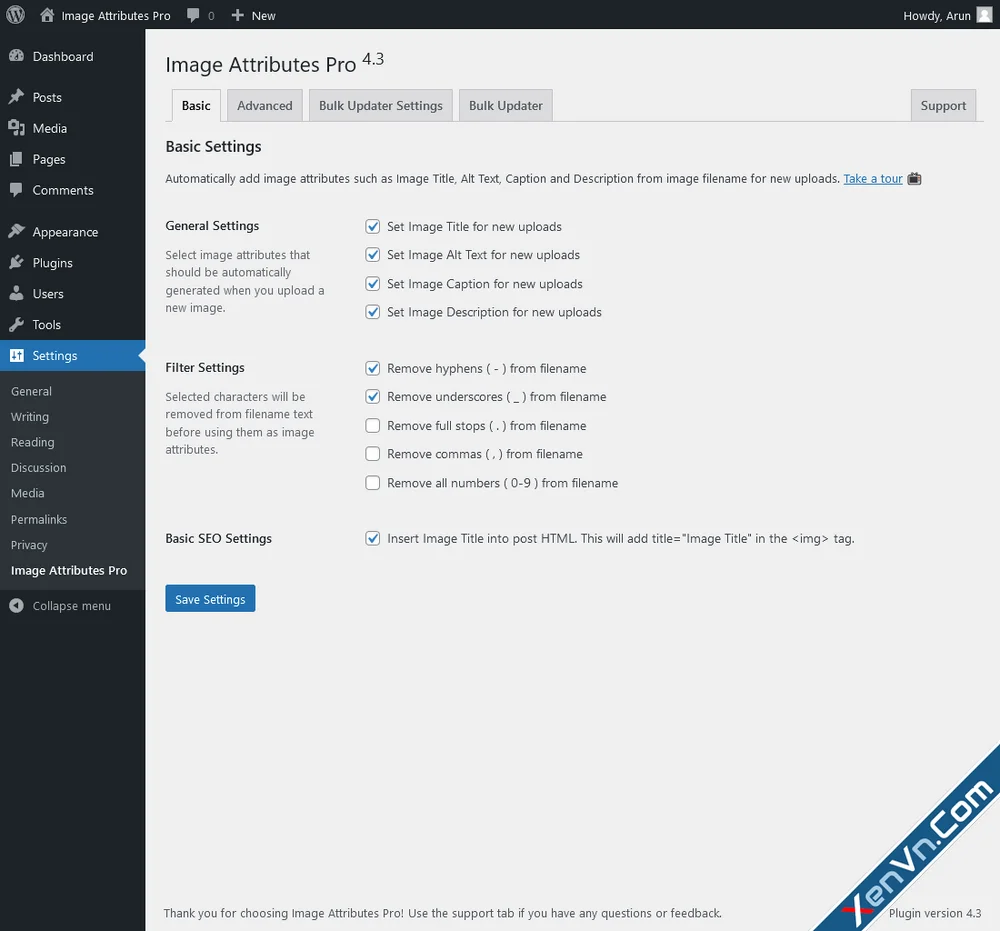Open Users menu label
The width and height of the screenshot is (1000, 931).
point(48,293)
